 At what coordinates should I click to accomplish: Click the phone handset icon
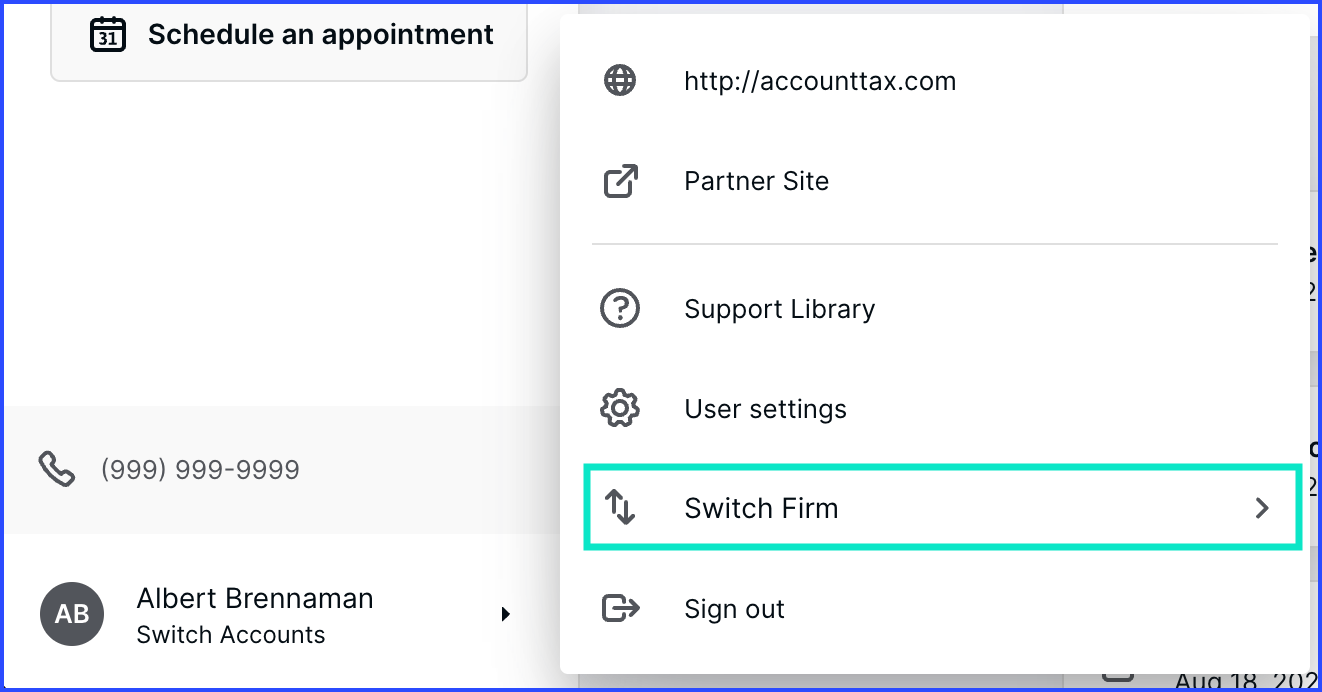(57, 468)
